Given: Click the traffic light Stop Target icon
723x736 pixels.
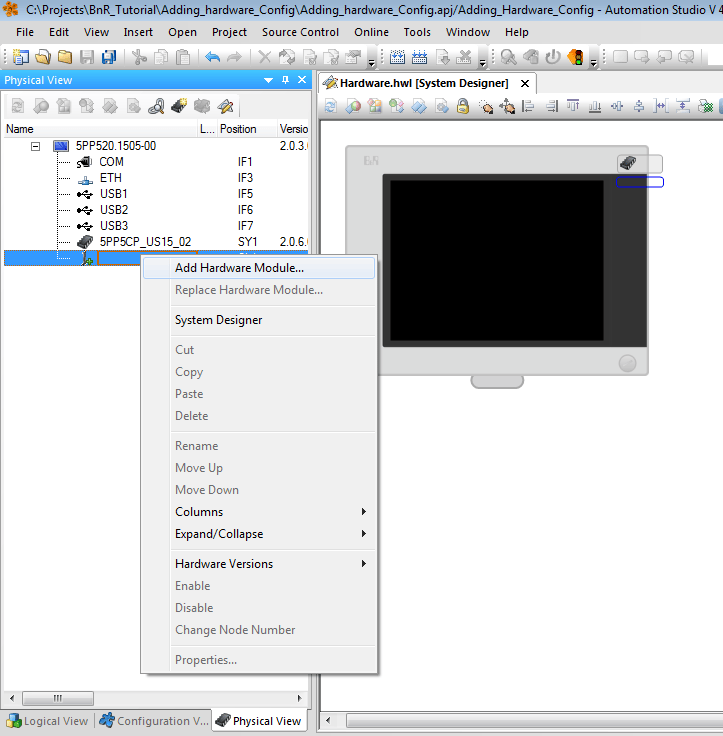Looking at the screenshot, I should tap(575, 57).
